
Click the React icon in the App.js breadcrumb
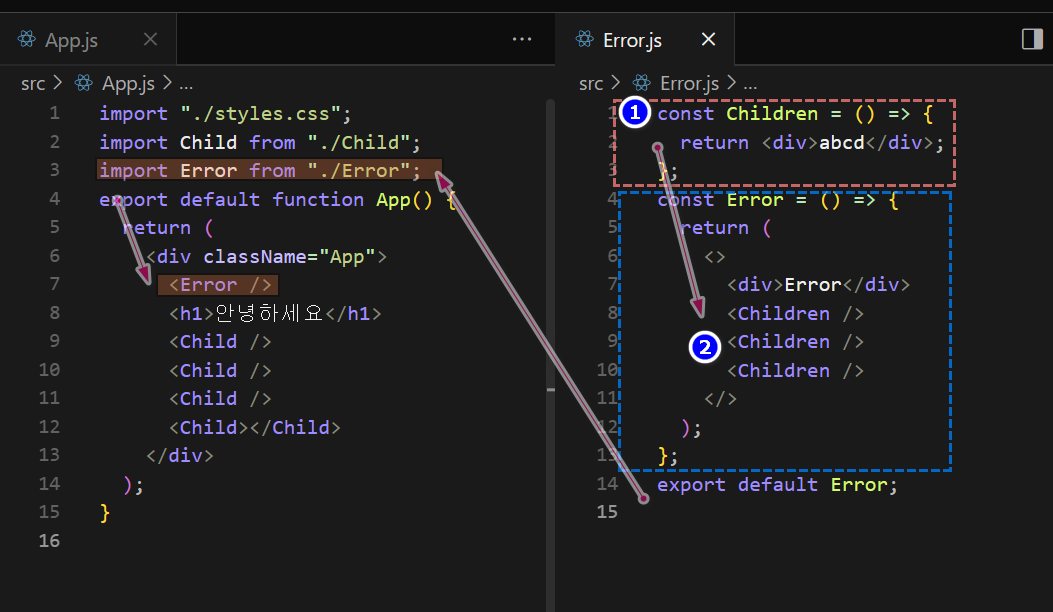pos(84,84)
